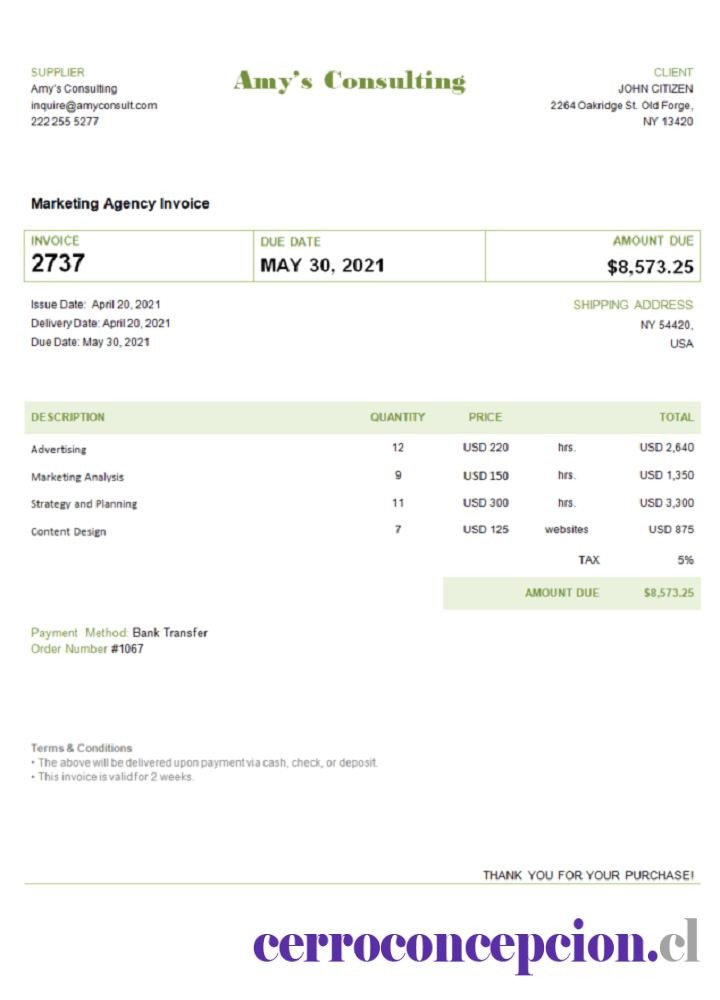Image resolution: width=720 pixels, height=1000 pixels.
Task: Click the cerroconcepcion.cl watermark link
Action: [x=476, y=944]
